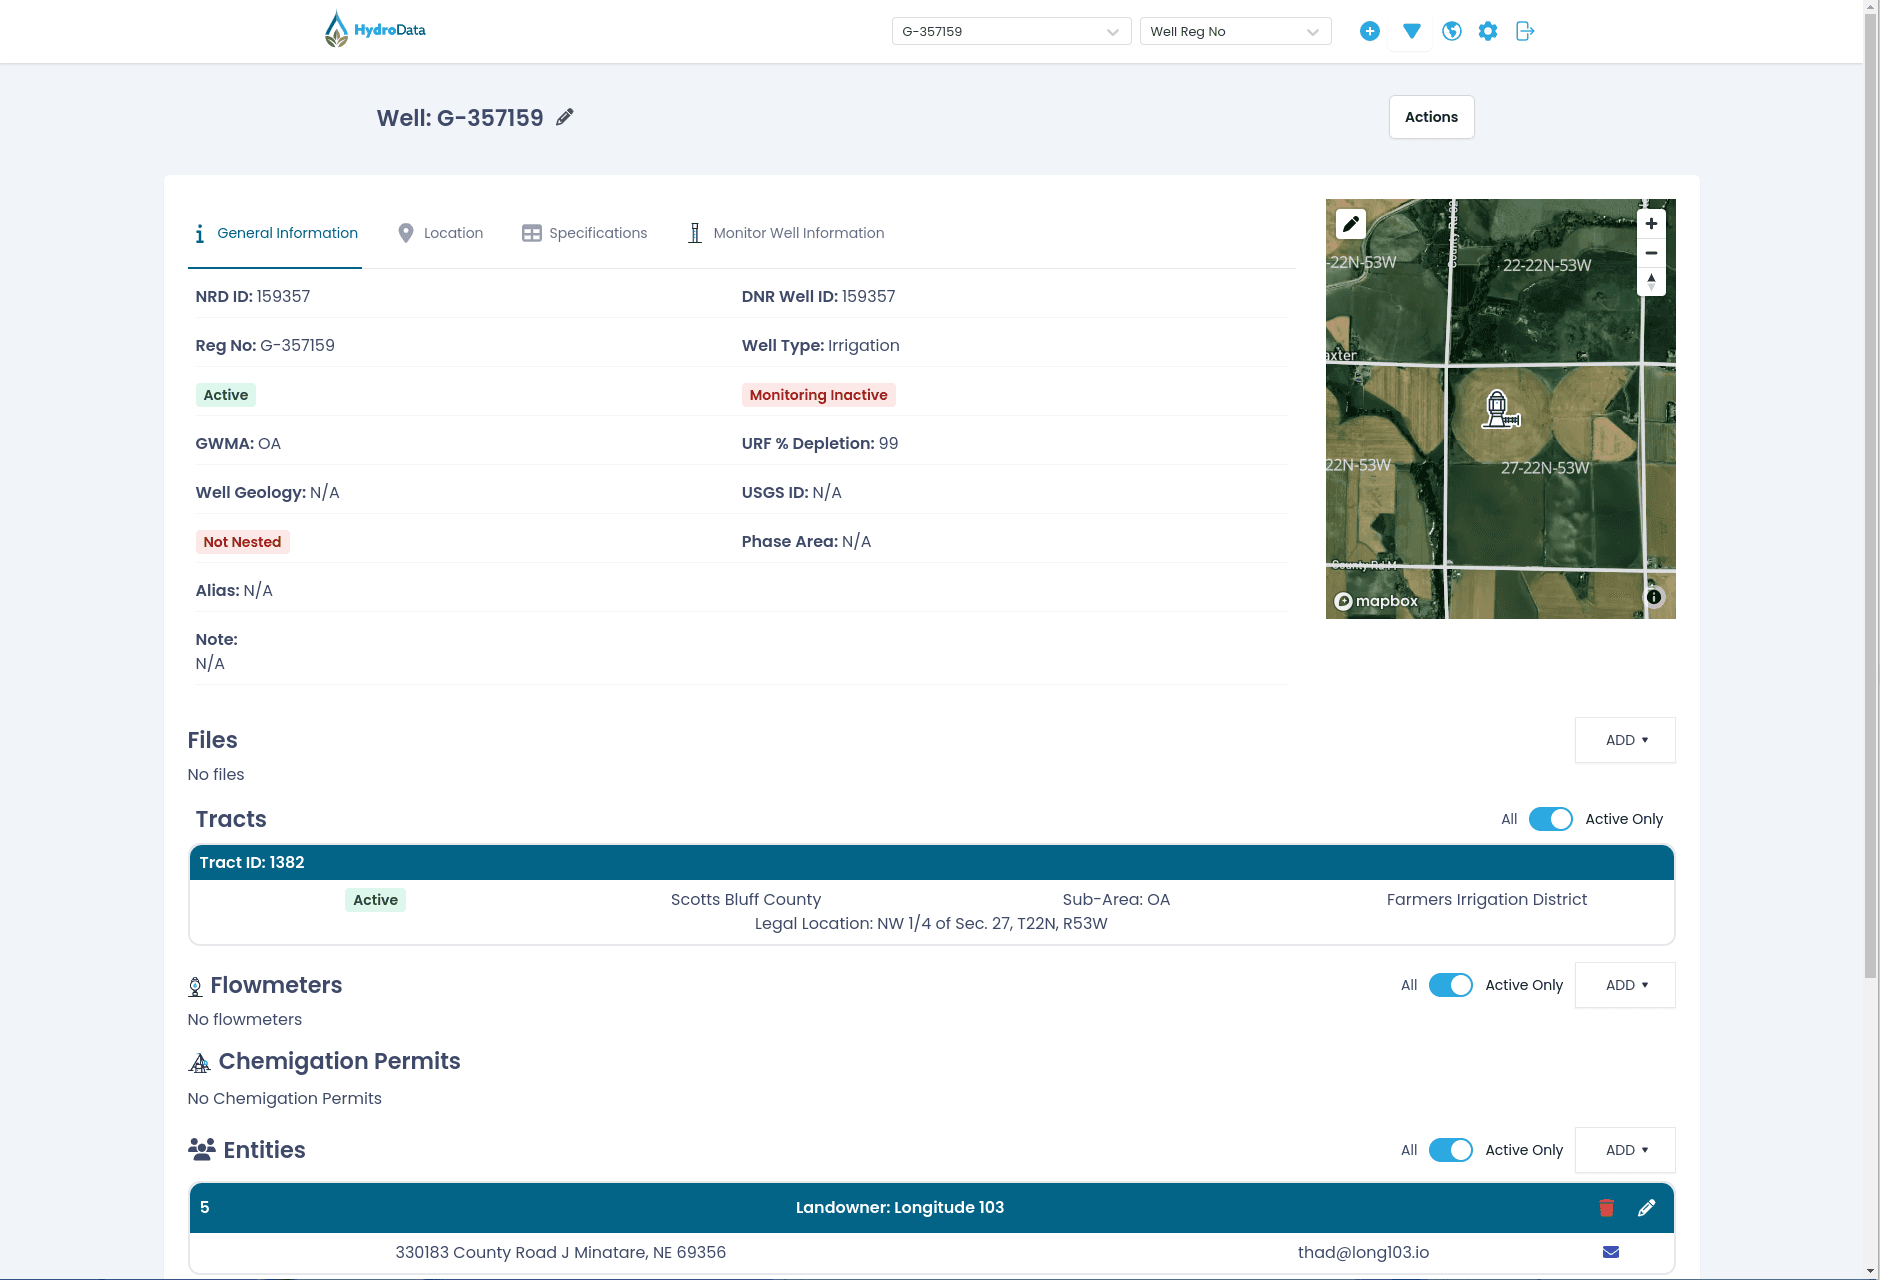
Task: Zoom in on the map
Action: pyautogui.click(x=1651, y=224)
